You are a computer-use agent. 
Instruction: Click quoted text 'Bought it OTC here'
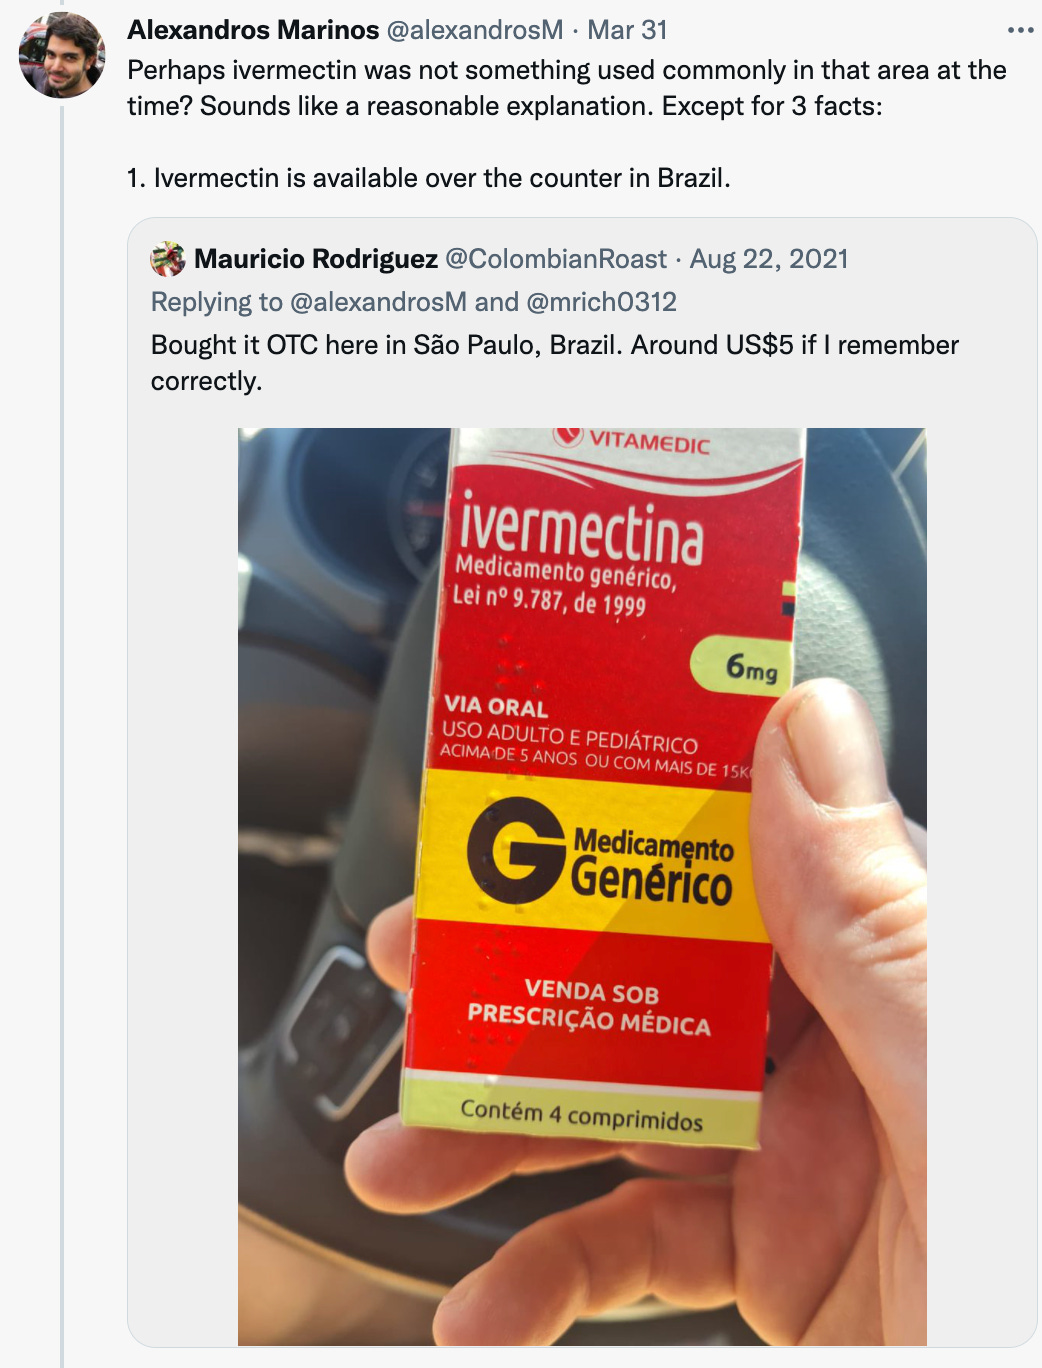click(555, 363)
